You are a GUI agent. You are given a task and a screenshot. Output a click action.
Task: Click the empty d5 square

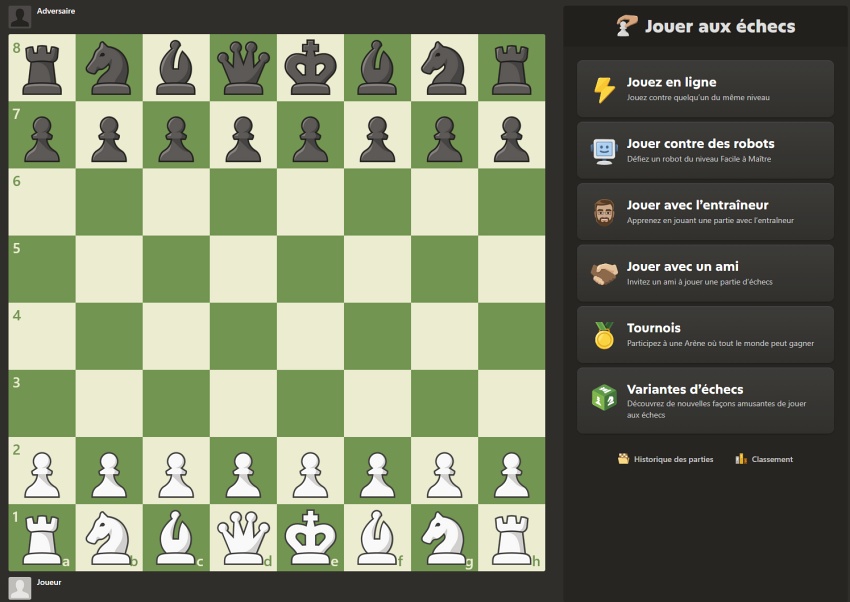tap(243, 269)
